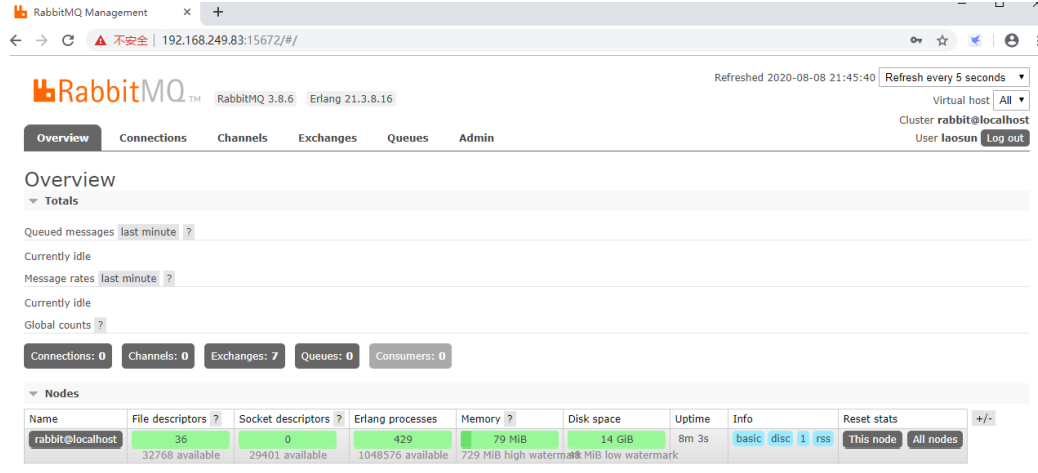
Task: Click the Memory 79 MiB usage bar
Action: coord(510,439)
